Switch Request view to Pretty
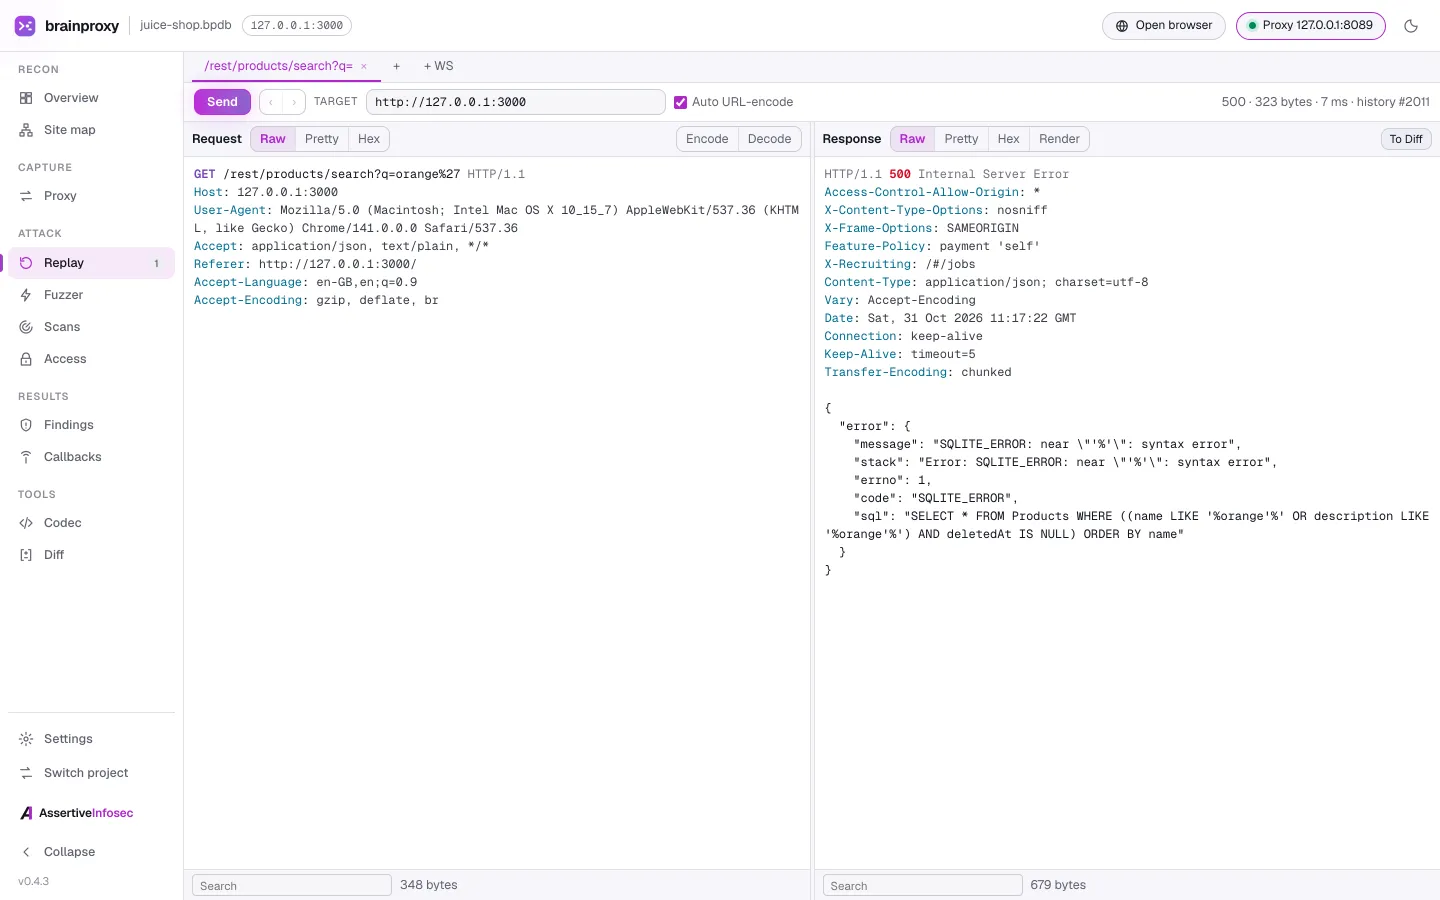Screen dimensions: 1440x900 (322, 139)
